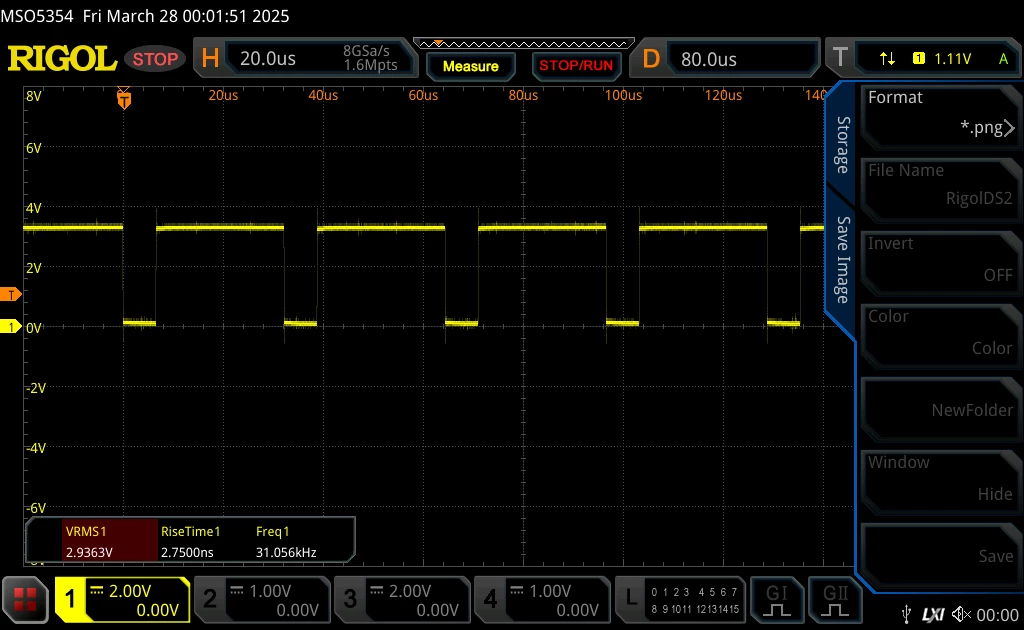Click the orange trigger level T marker on left
The image size is (1024, 630).
coord(10,294)
